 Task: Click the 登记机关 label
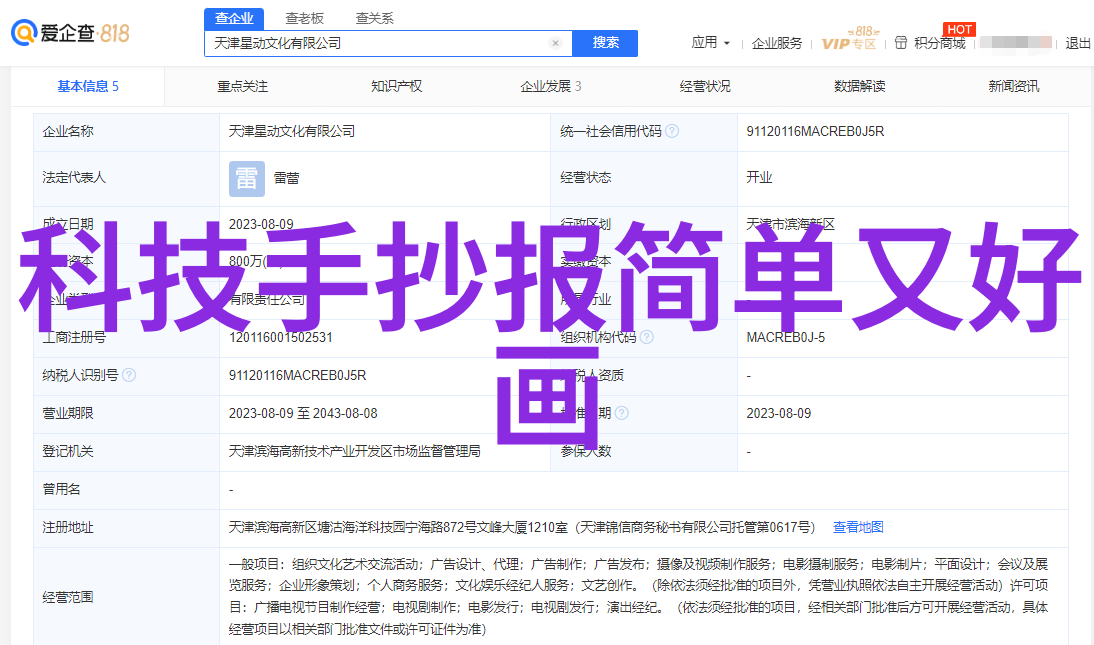click(x=68, y=452)
